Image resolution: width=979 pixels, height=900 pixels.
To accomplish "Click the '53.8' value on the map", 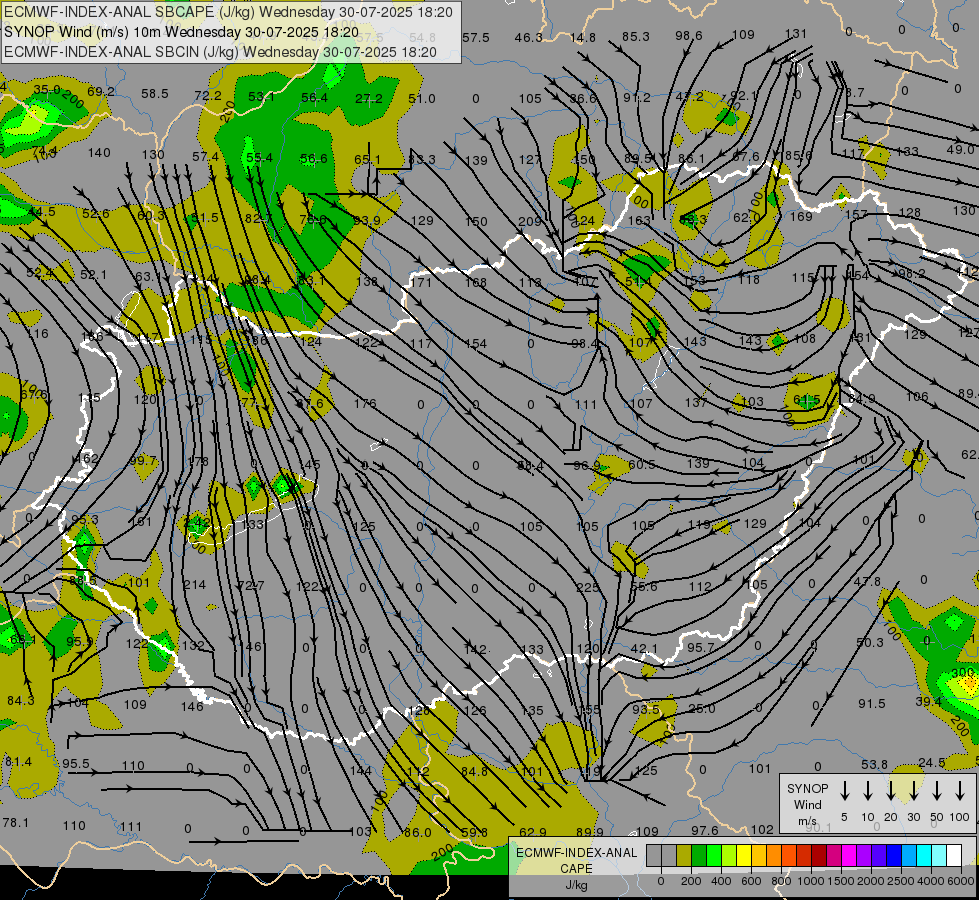I will point(874,764).
